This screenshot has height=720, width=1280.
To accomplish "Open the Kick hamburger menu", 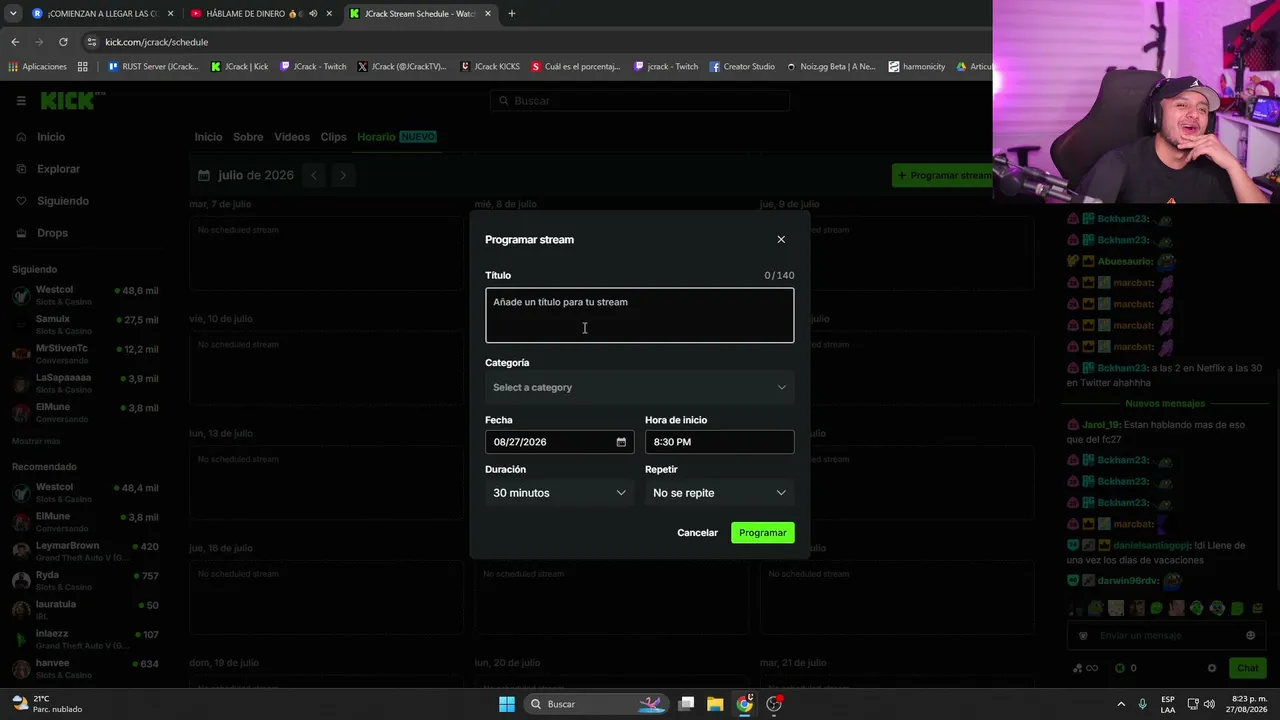I will (x=21, y=101).
